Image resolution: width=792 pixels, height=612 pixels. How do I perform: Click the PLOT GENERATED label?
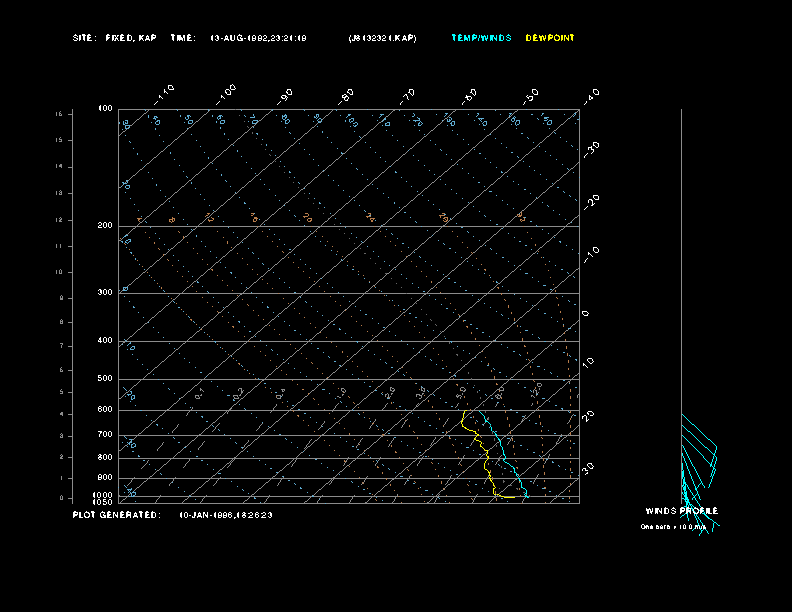click(115, 515)
